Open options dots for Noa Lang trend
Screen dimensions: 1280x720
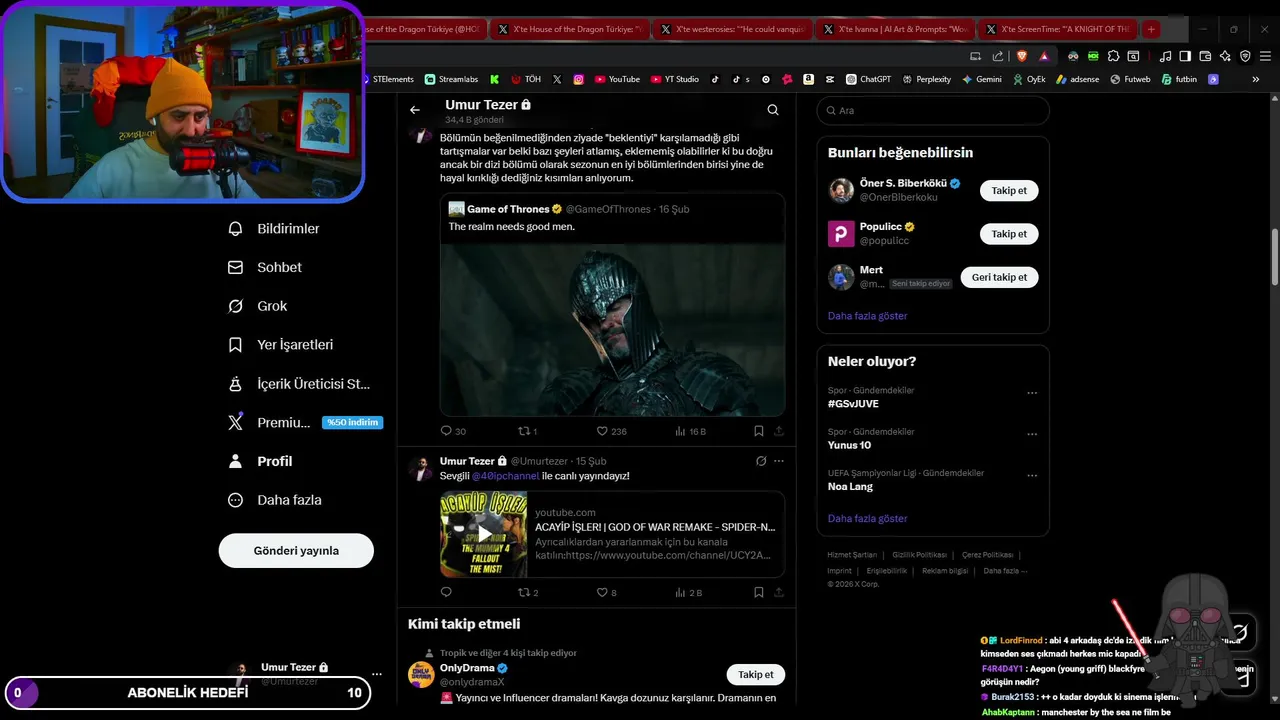click(1032, 476)
